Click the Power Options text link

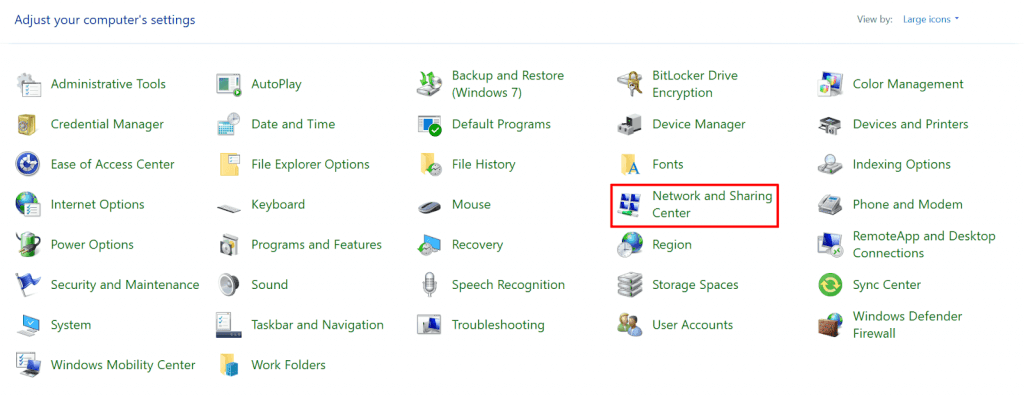[92, 244]
